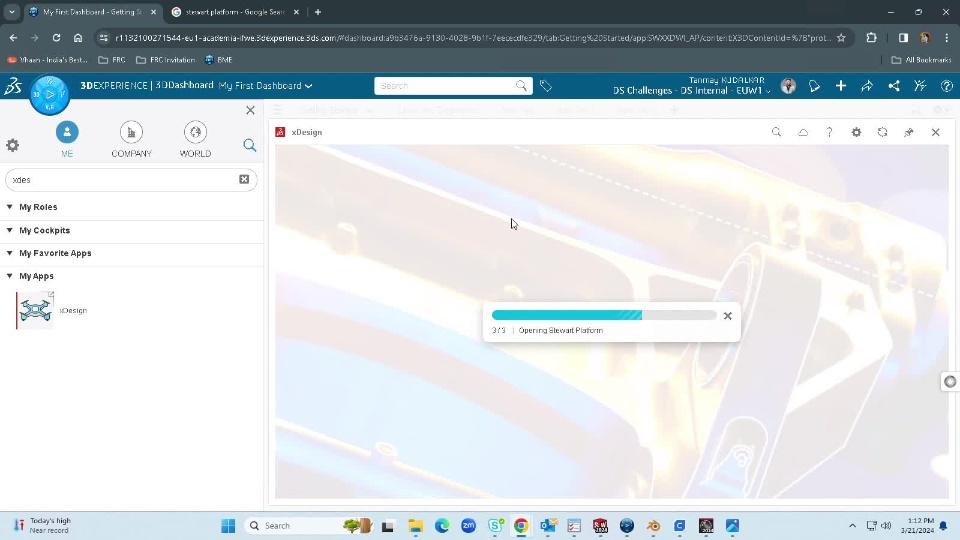Viewport: 960px width, 540px height.
Task: Open compass panel settings gear
Action: click(x=12, y=145)
